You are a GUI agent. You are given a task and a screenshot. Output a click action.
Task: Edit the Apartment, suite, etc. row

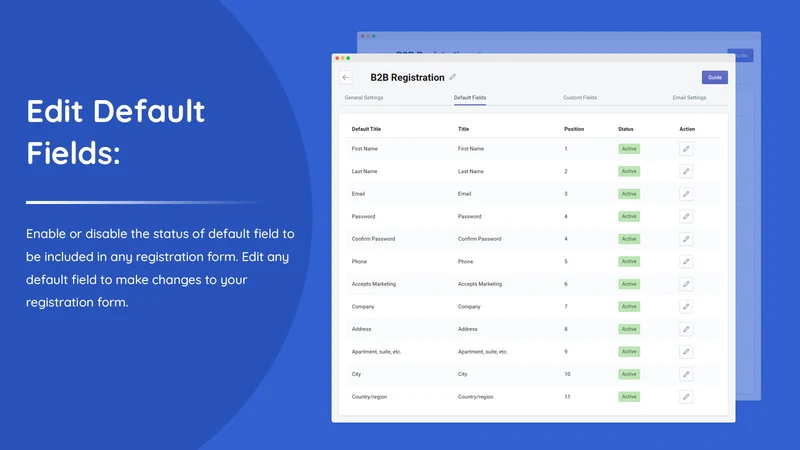point(686,352)
